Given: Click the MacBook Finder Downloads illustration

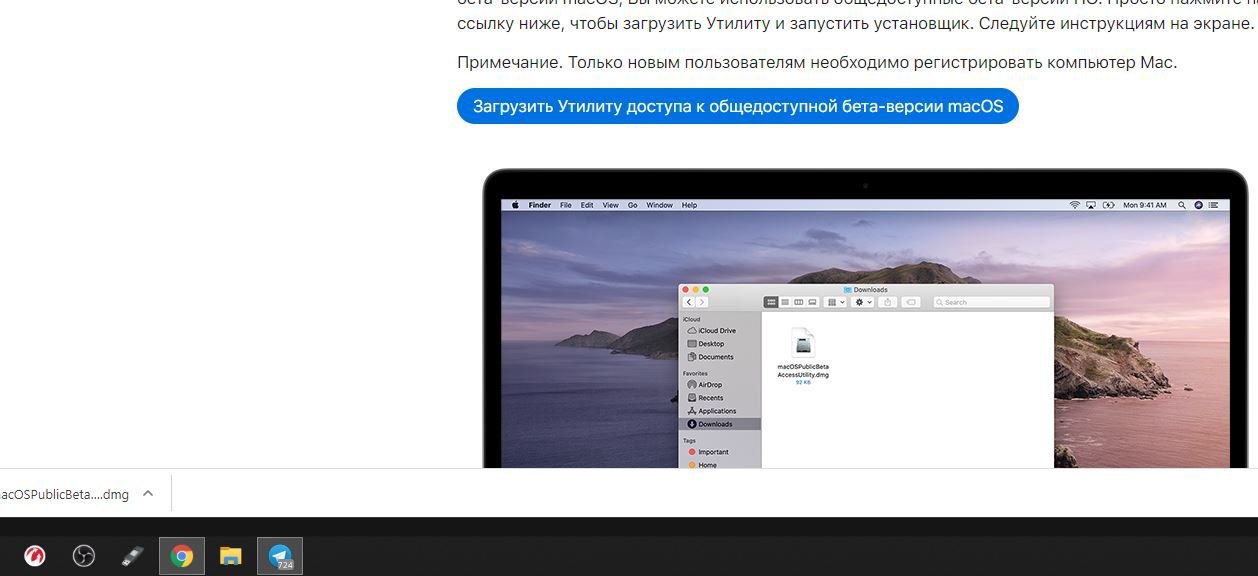Looking at the screenshot, I should point(865,318).
